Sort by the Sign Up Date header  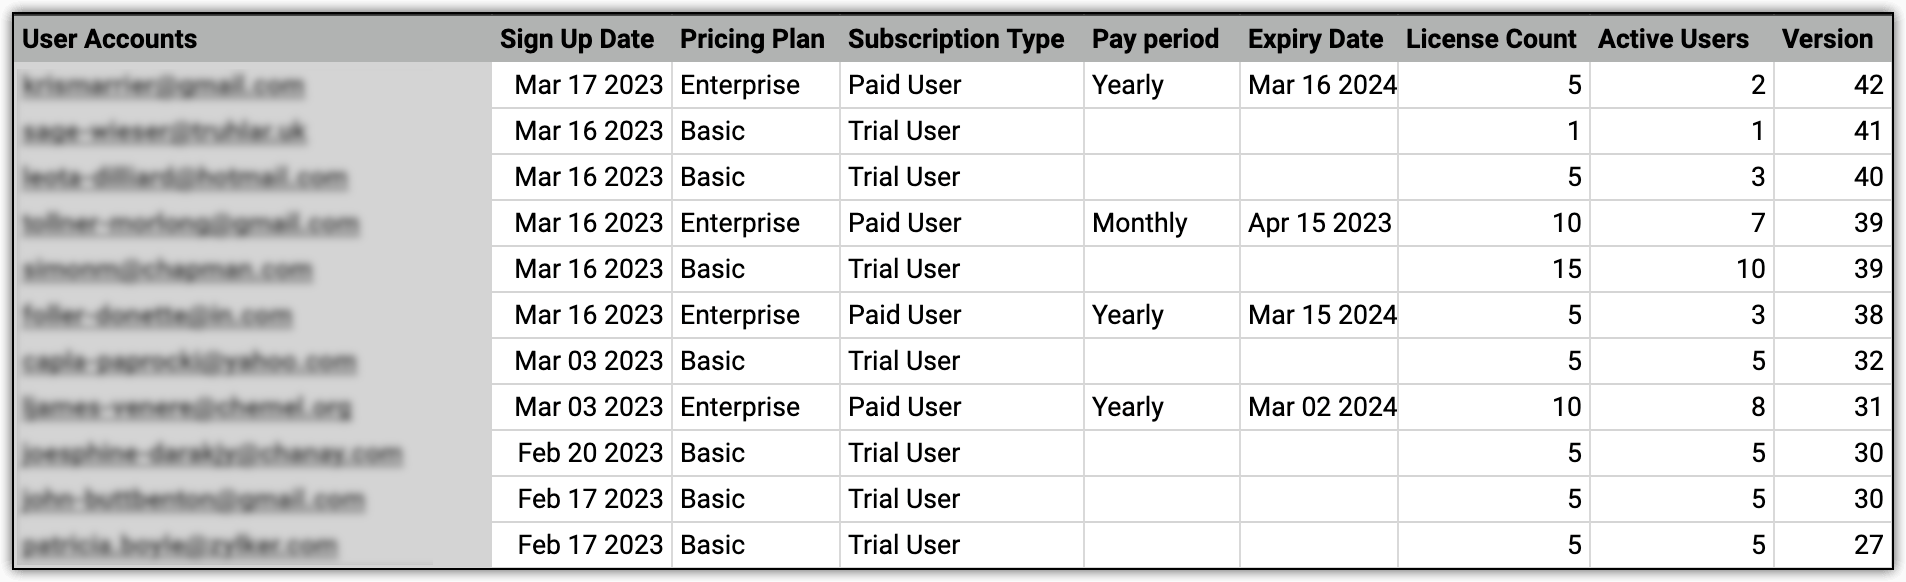(x=577, y=39)
